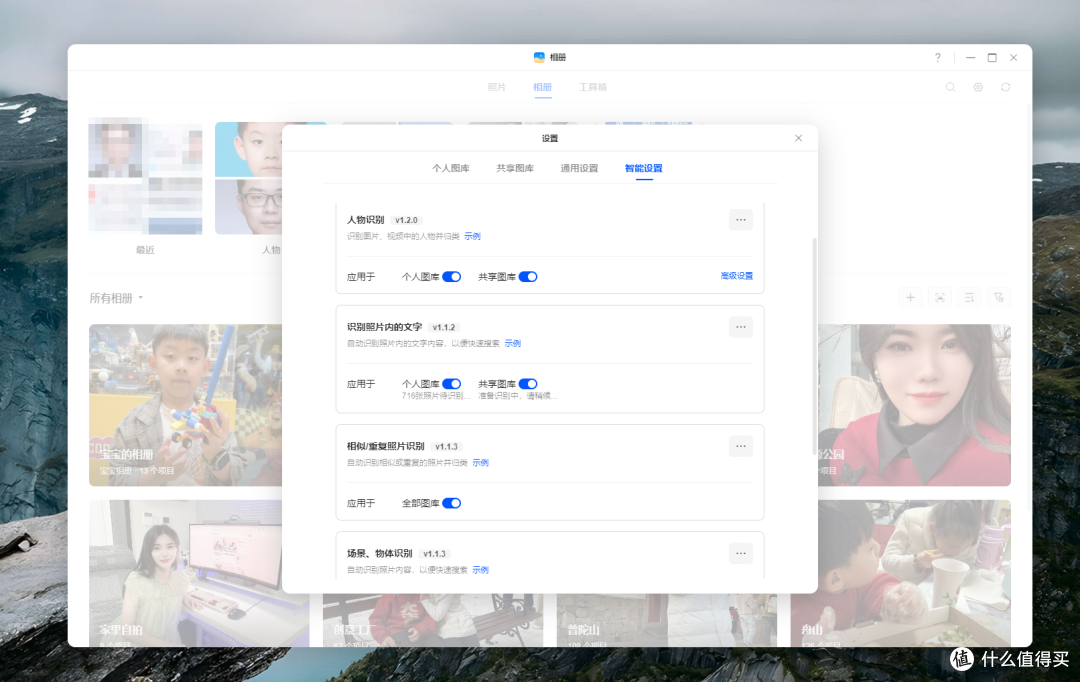Open more options for 识别照片内的文字

pyautogui.click(x=740, y=327)
